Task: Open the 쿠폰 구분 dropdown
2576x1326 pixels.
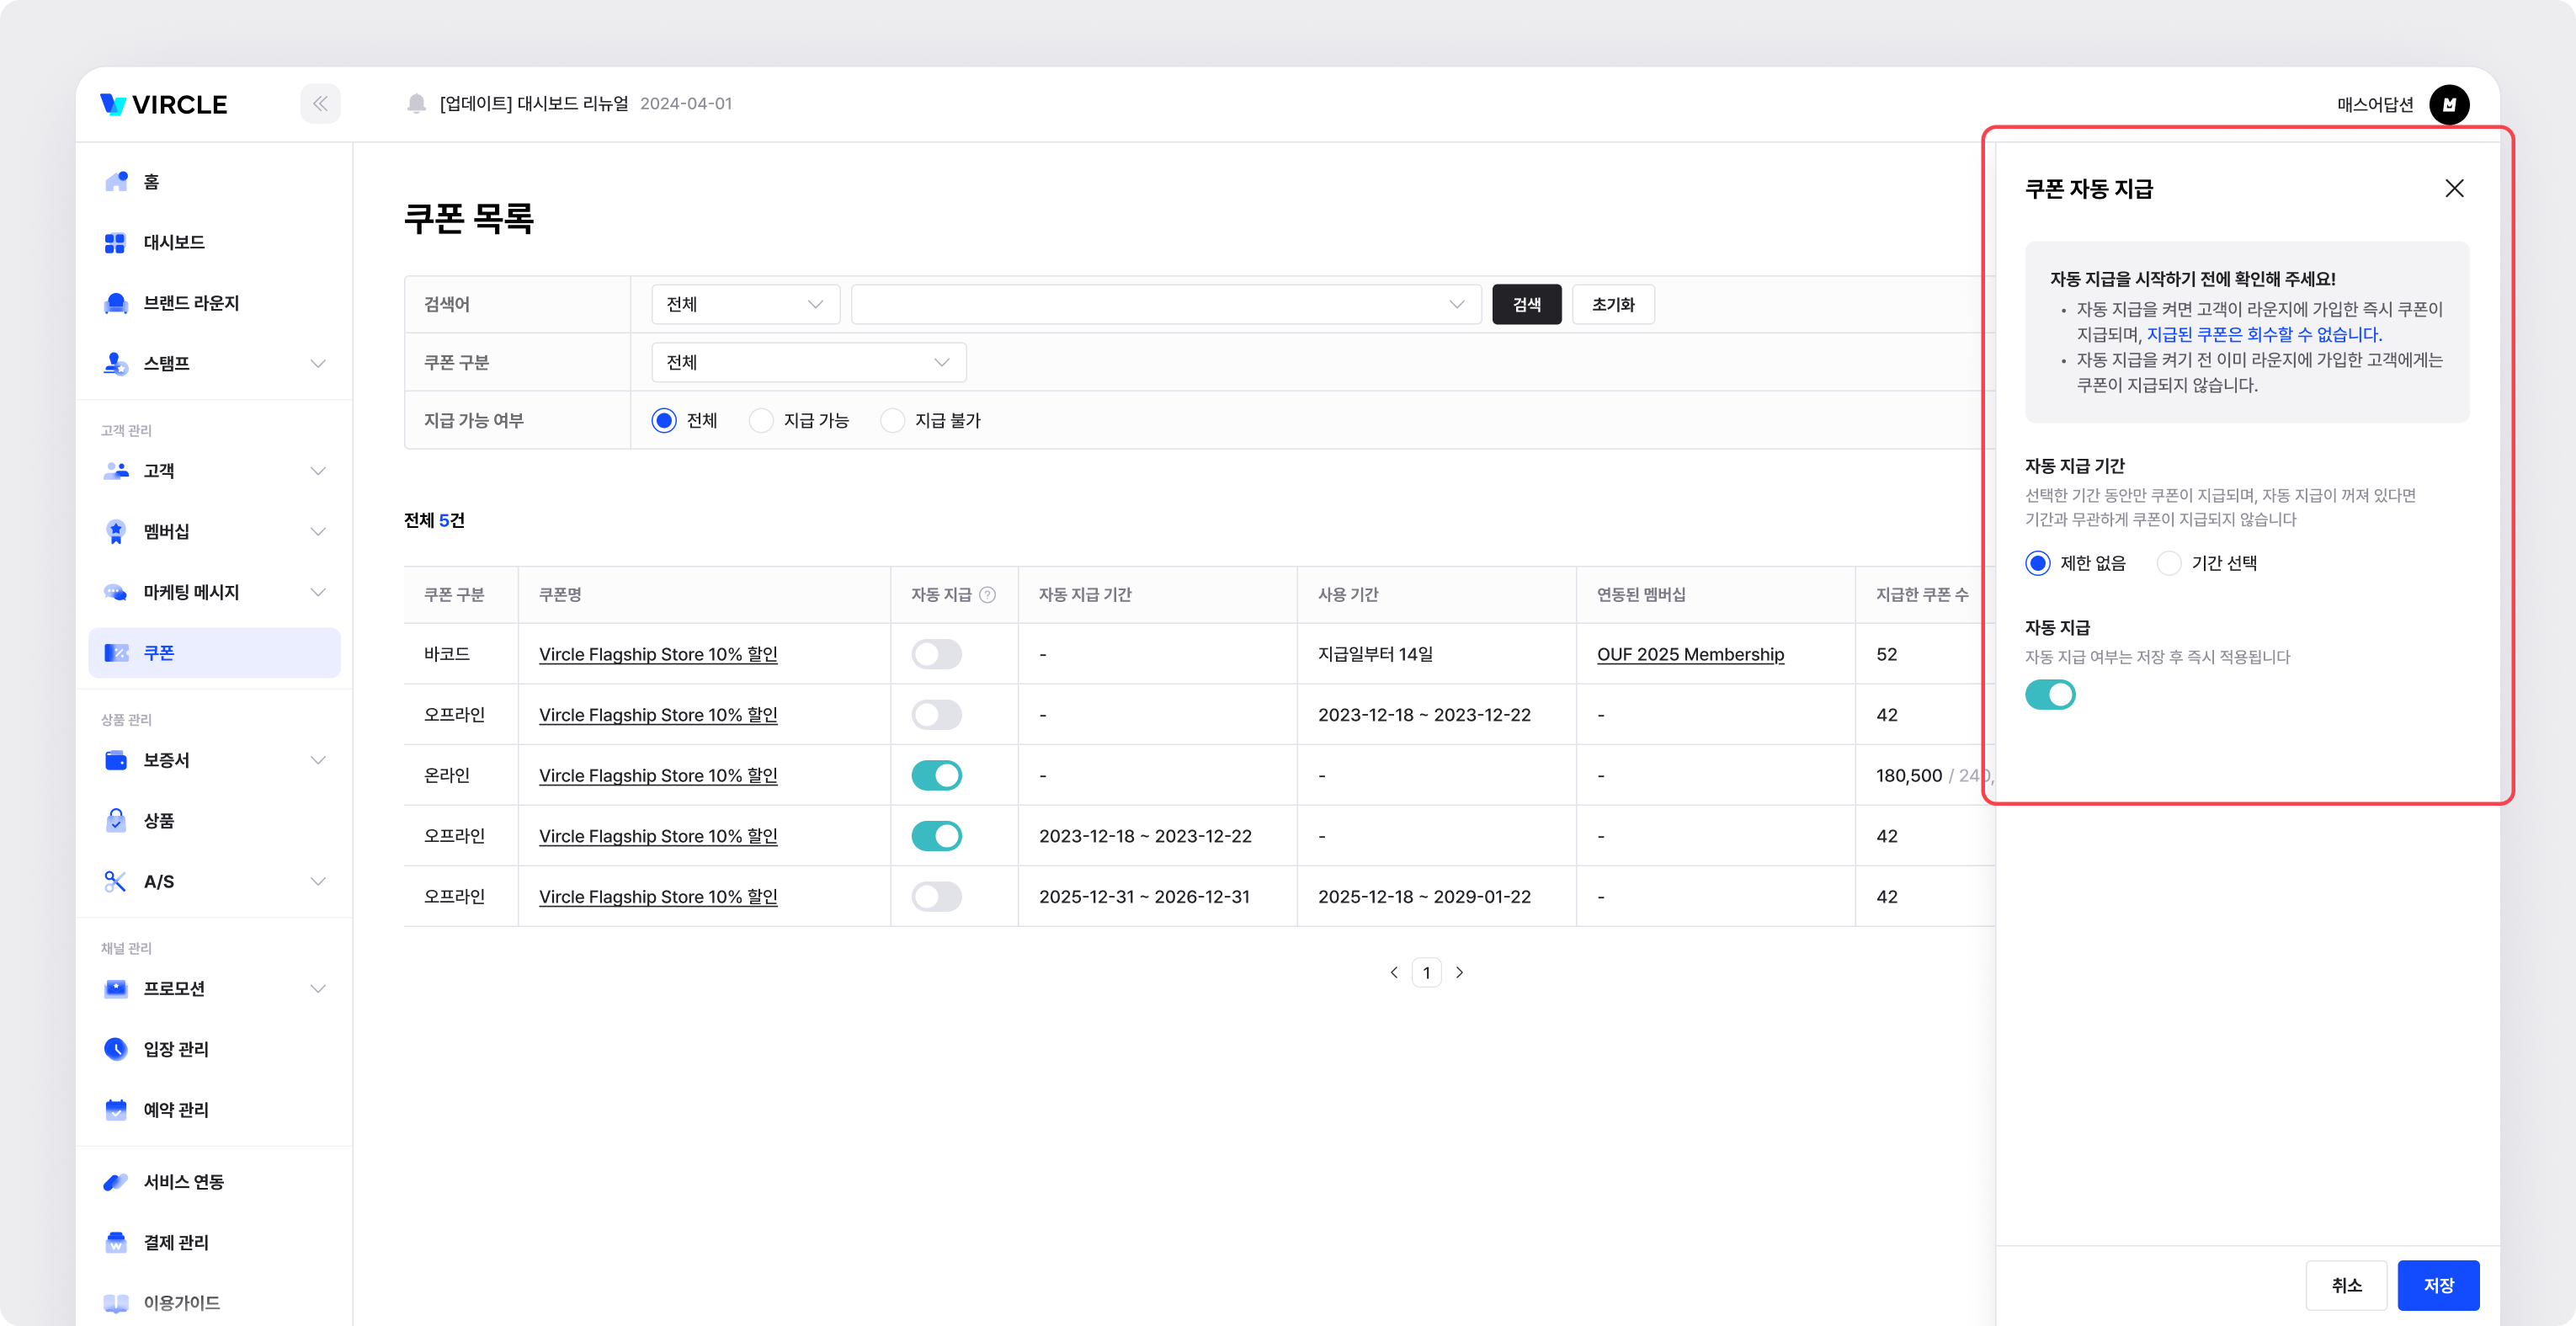Action: pyautogui.click(x=808, y=362)
